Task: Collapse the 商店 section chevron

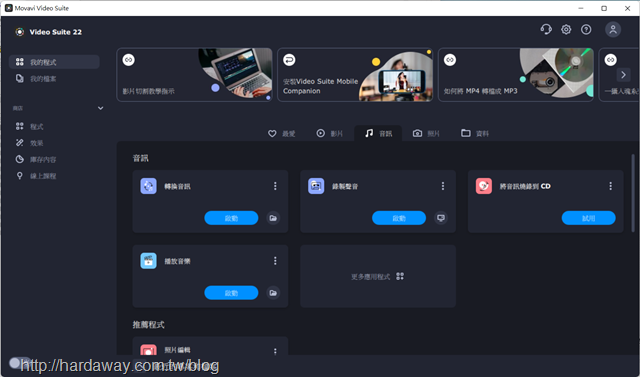Action: [100, 108]
